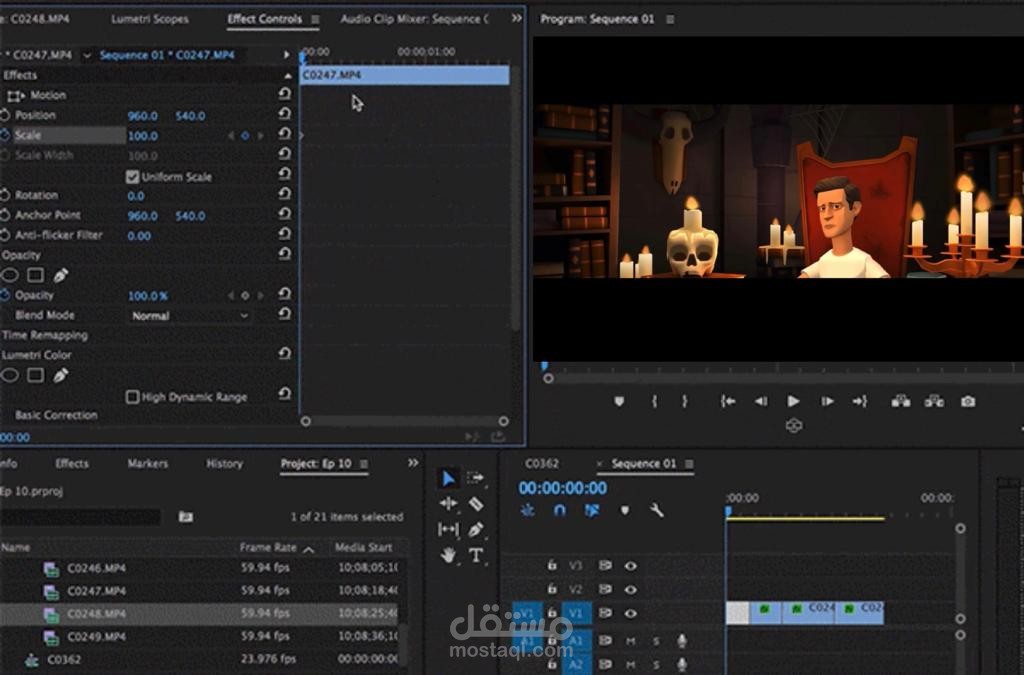
Task: Open the source clip dropdown beside C0247.MP4
Action: click(87, 55)
